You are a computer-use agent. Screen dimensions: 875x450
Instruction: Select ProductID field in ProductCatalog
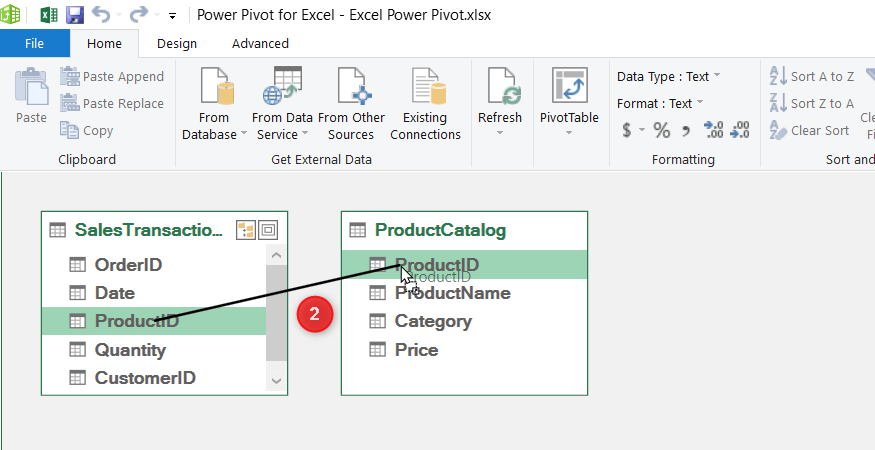pos(464,264)
